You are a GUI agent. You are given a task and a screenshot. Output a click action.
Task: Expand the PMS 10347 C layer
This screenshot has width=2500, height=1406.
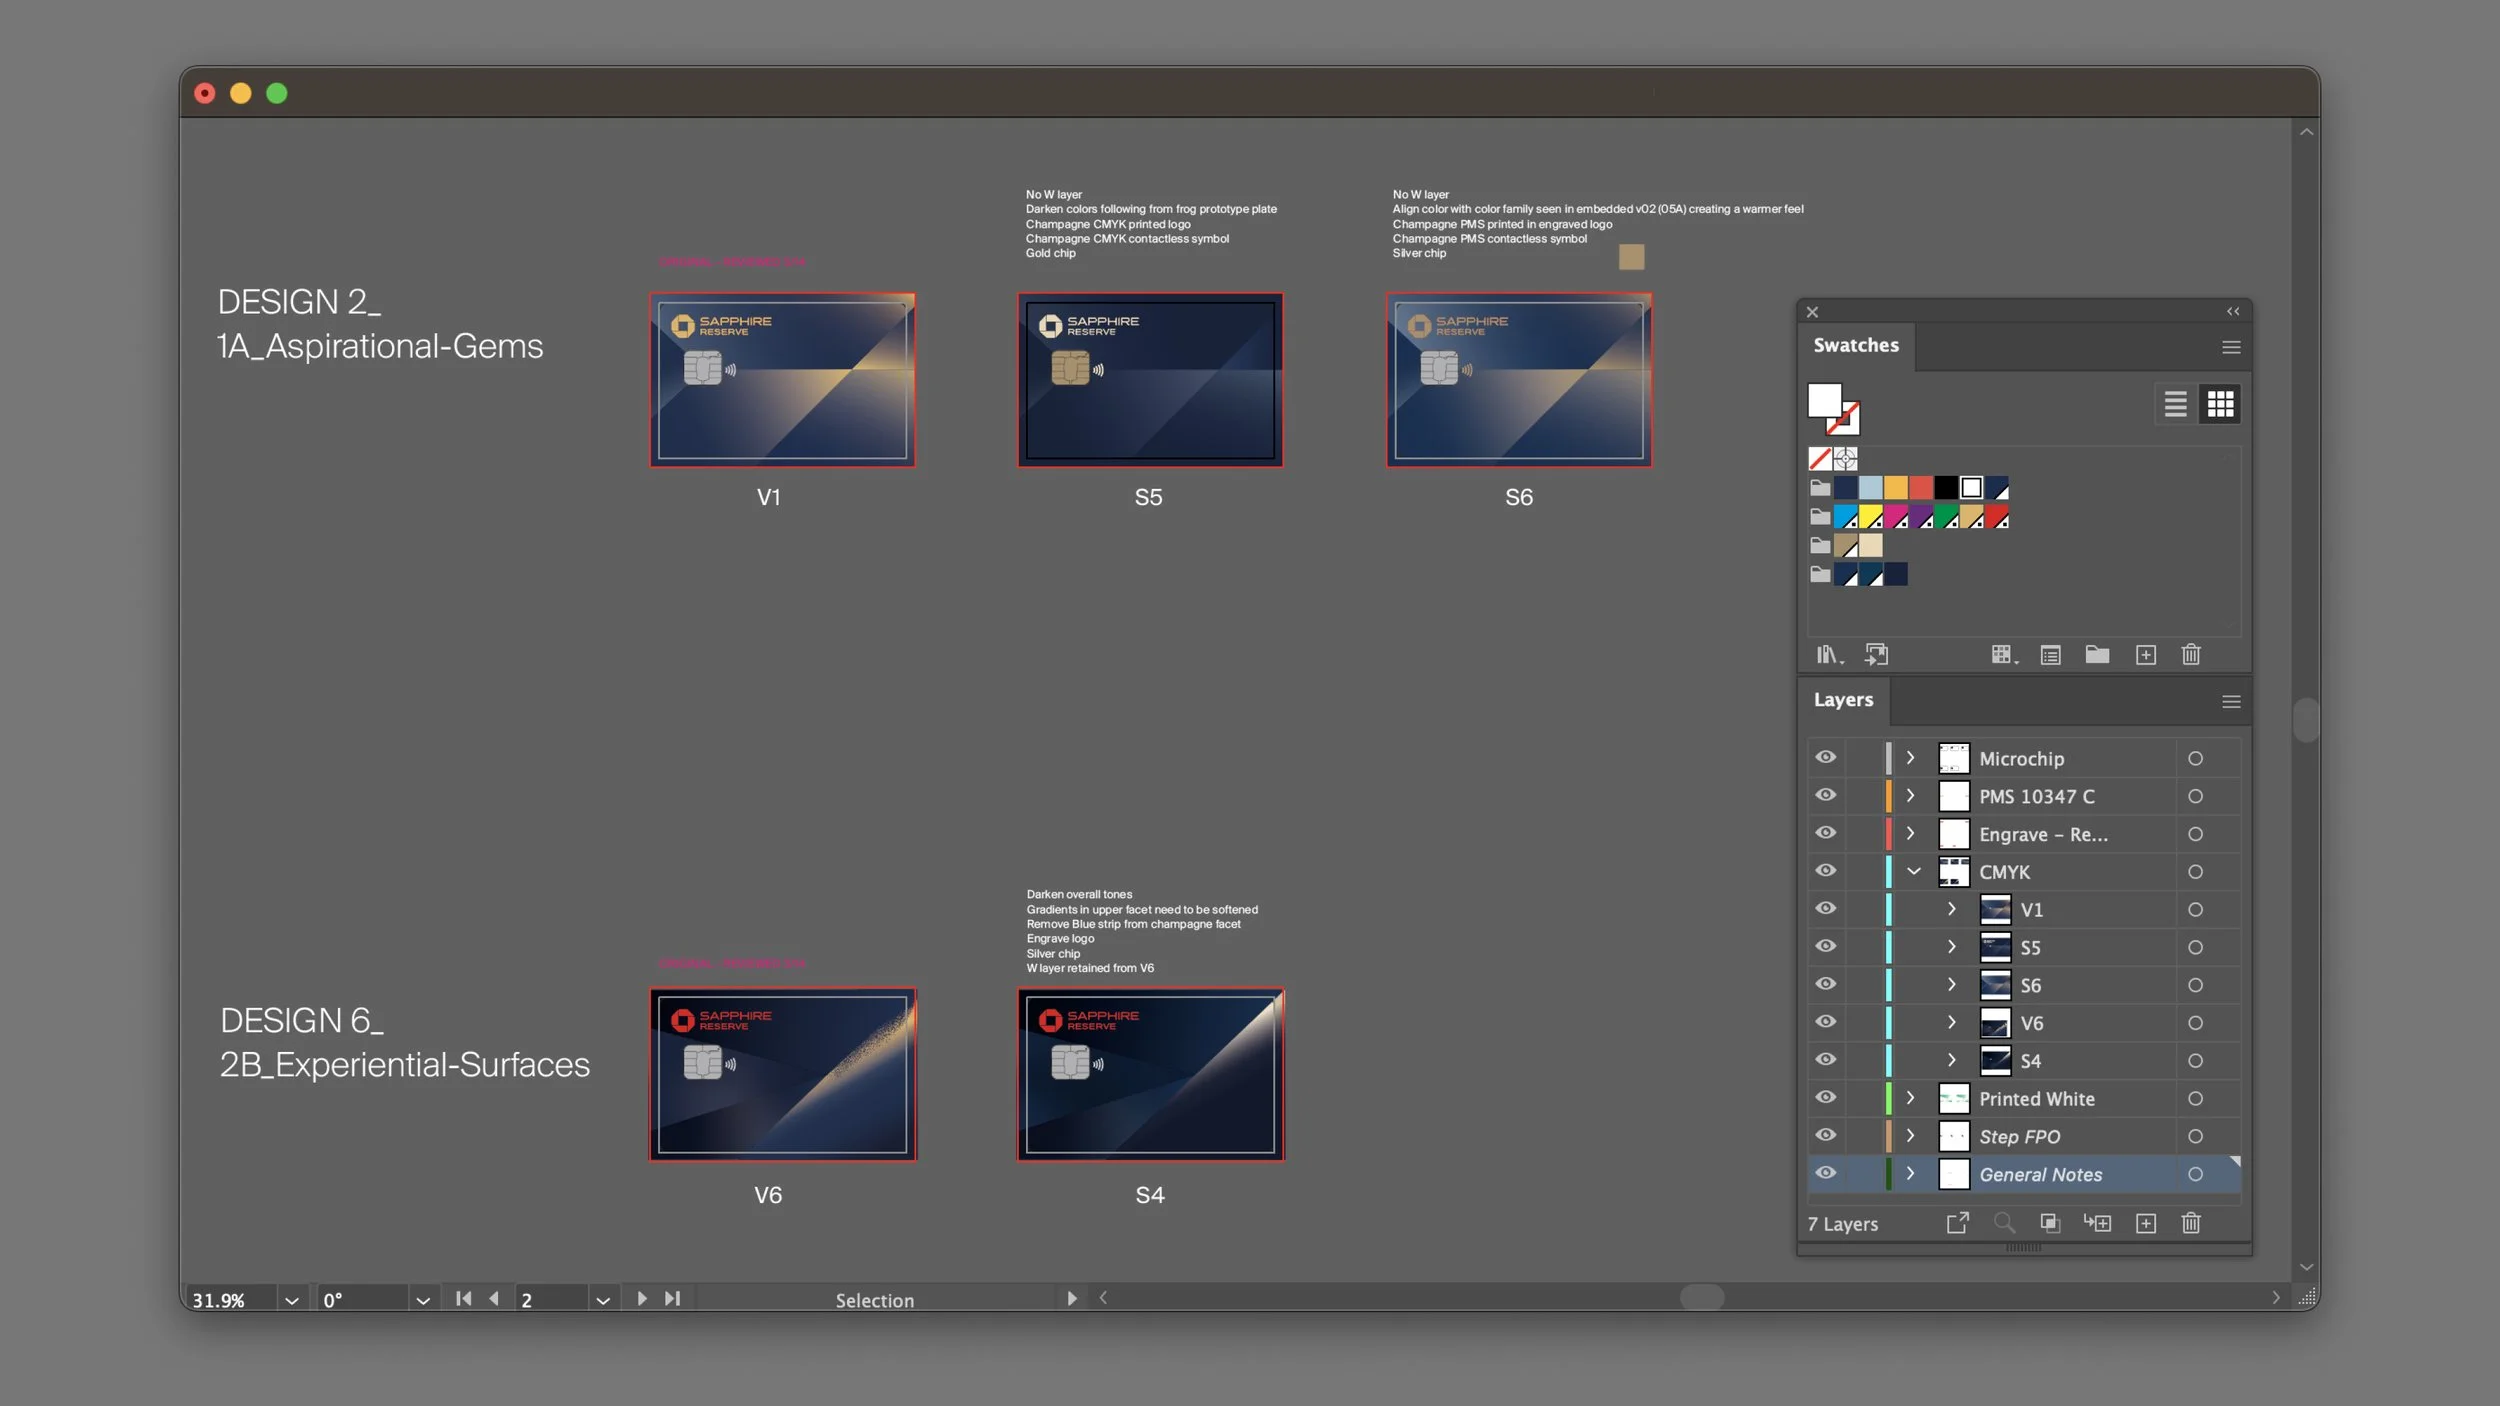[1910, 795]
